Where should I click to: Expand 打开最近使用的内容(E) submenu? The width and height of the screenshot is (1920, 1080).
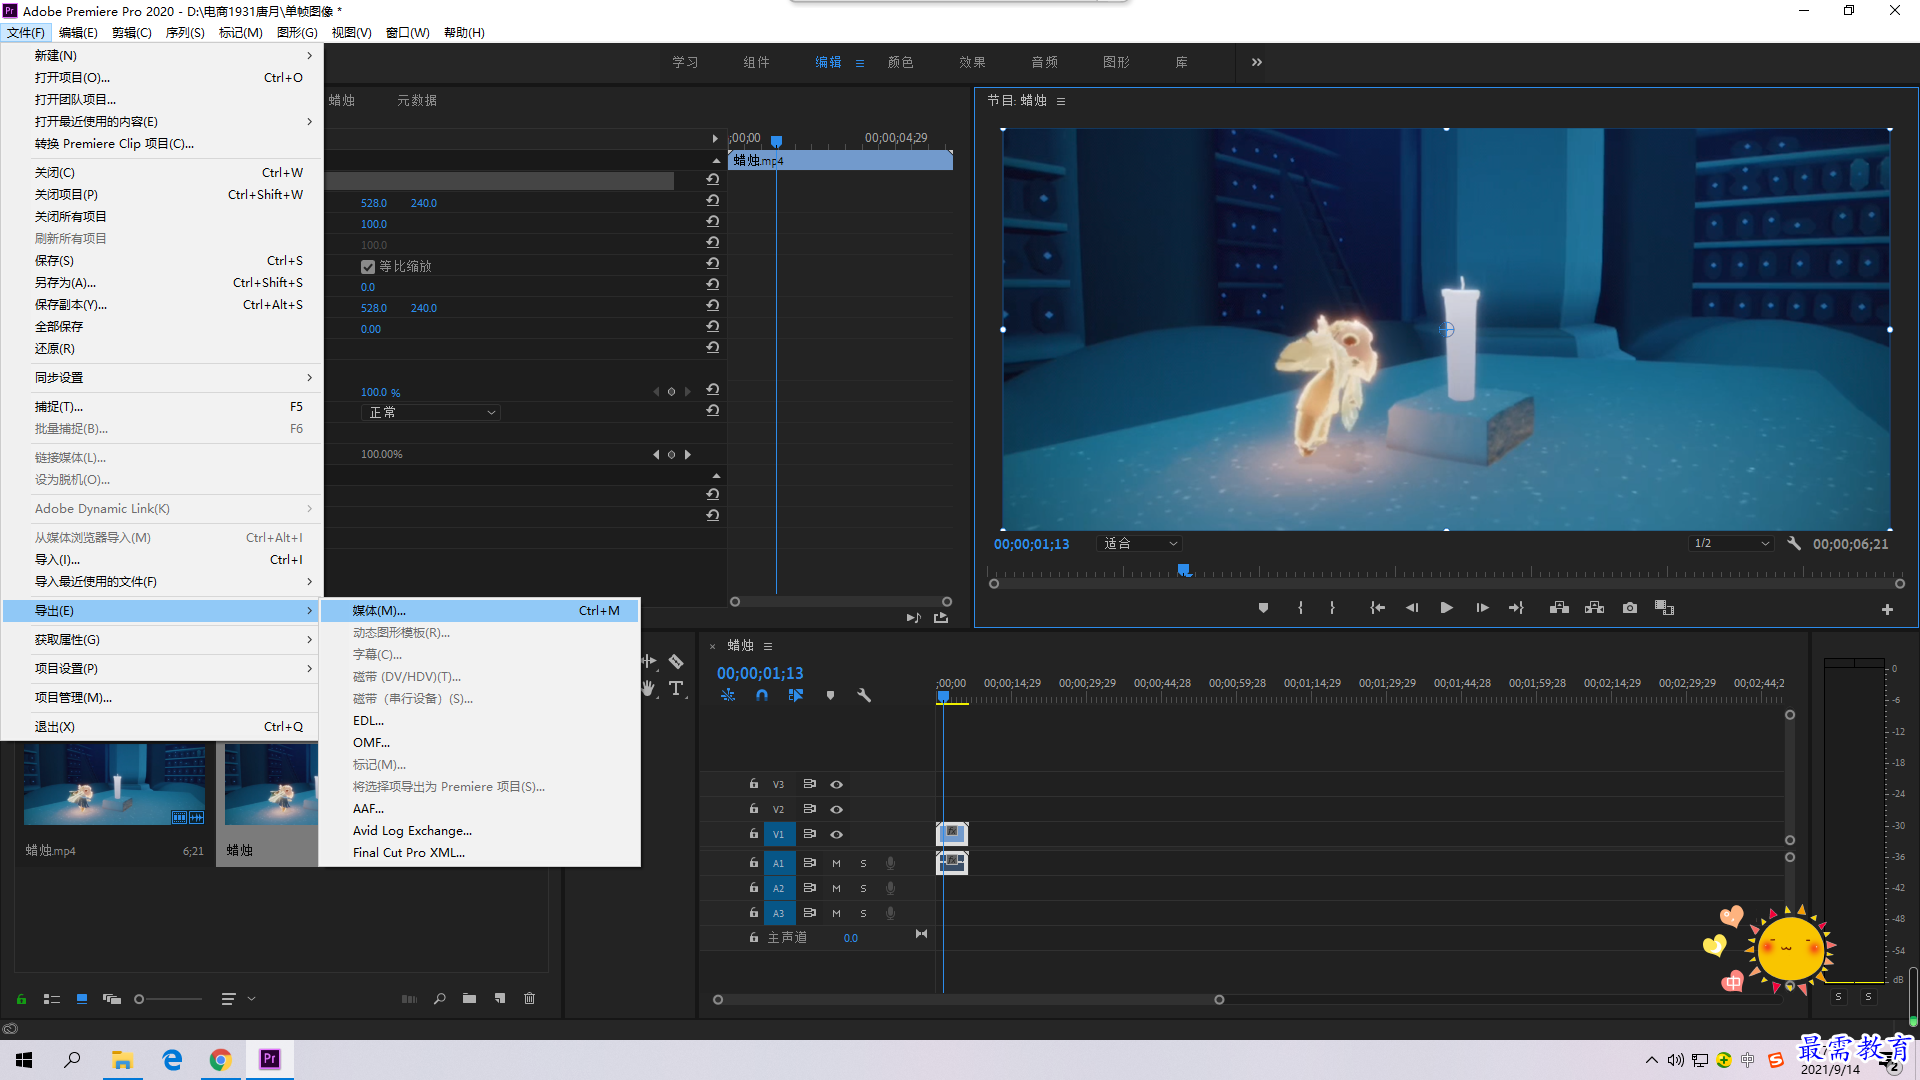pyautogui.click(x=162, y=121)
